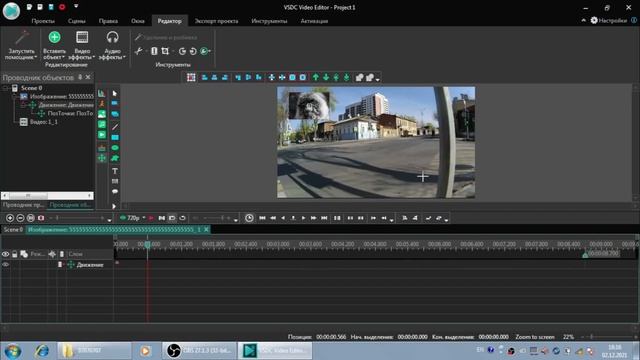The image size is (640, 360).
Task: Jump to start of scene playback button
Action: [262, 218]
